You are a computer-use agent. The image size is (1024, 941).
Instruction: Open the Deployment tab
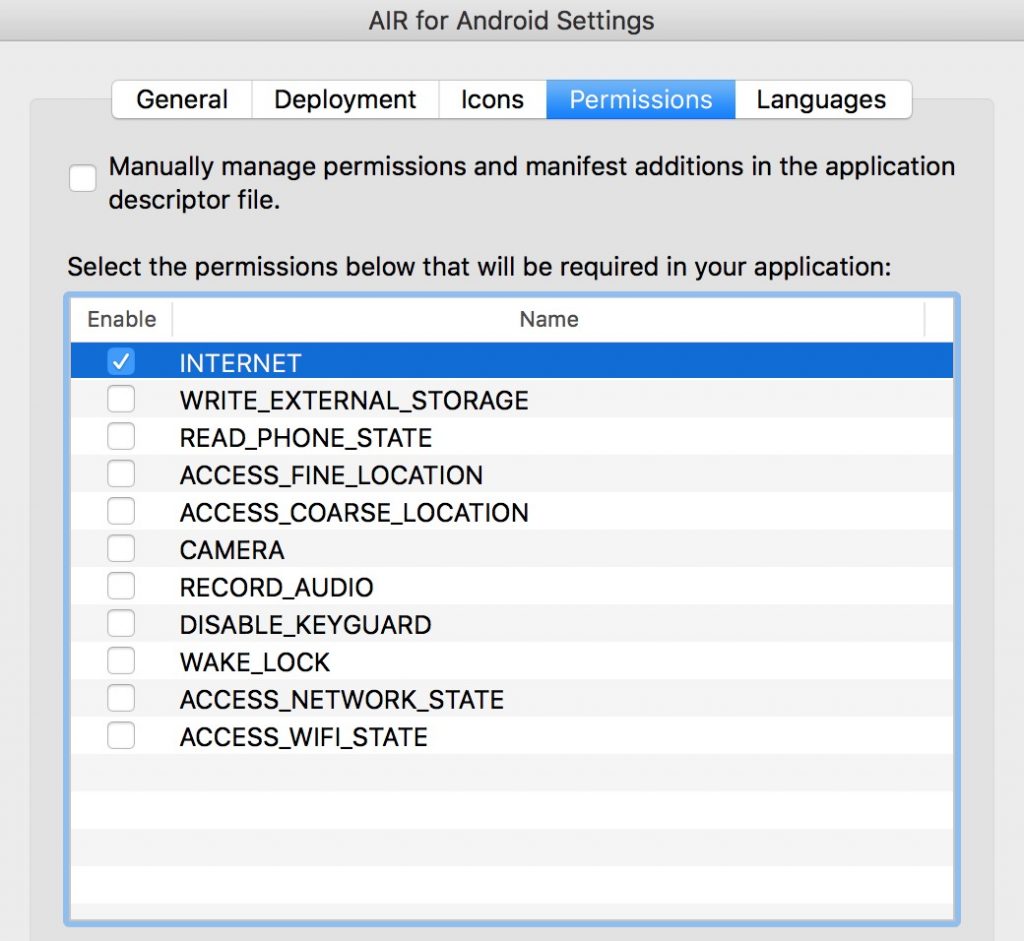click(x=344, y=99)
